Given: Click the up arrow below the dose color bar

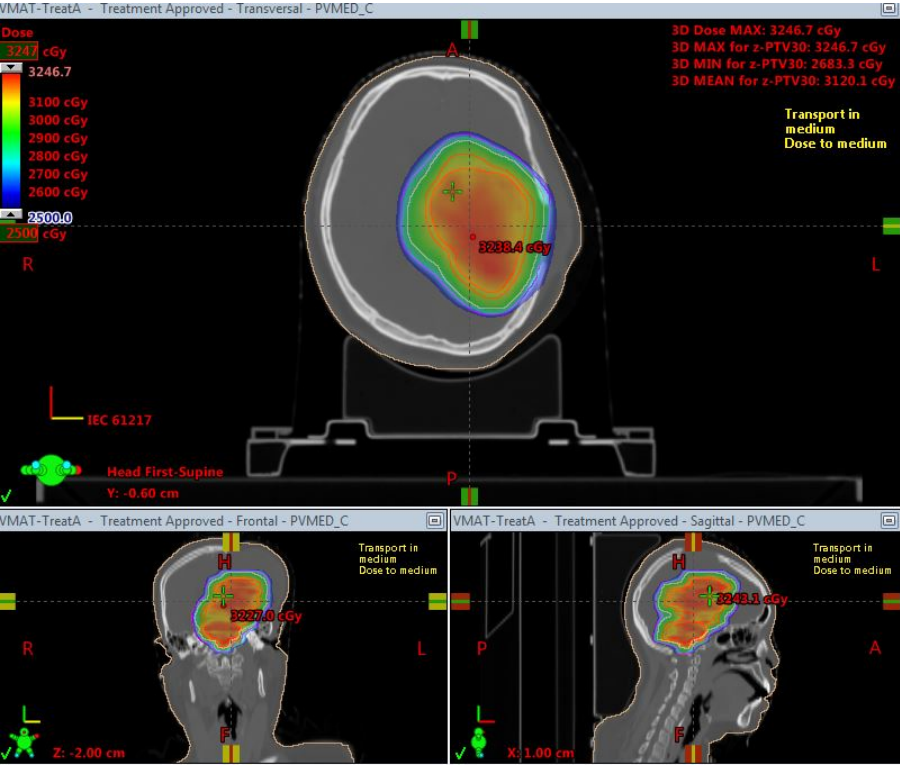Looking at the screenshot, I should [11, 214].
